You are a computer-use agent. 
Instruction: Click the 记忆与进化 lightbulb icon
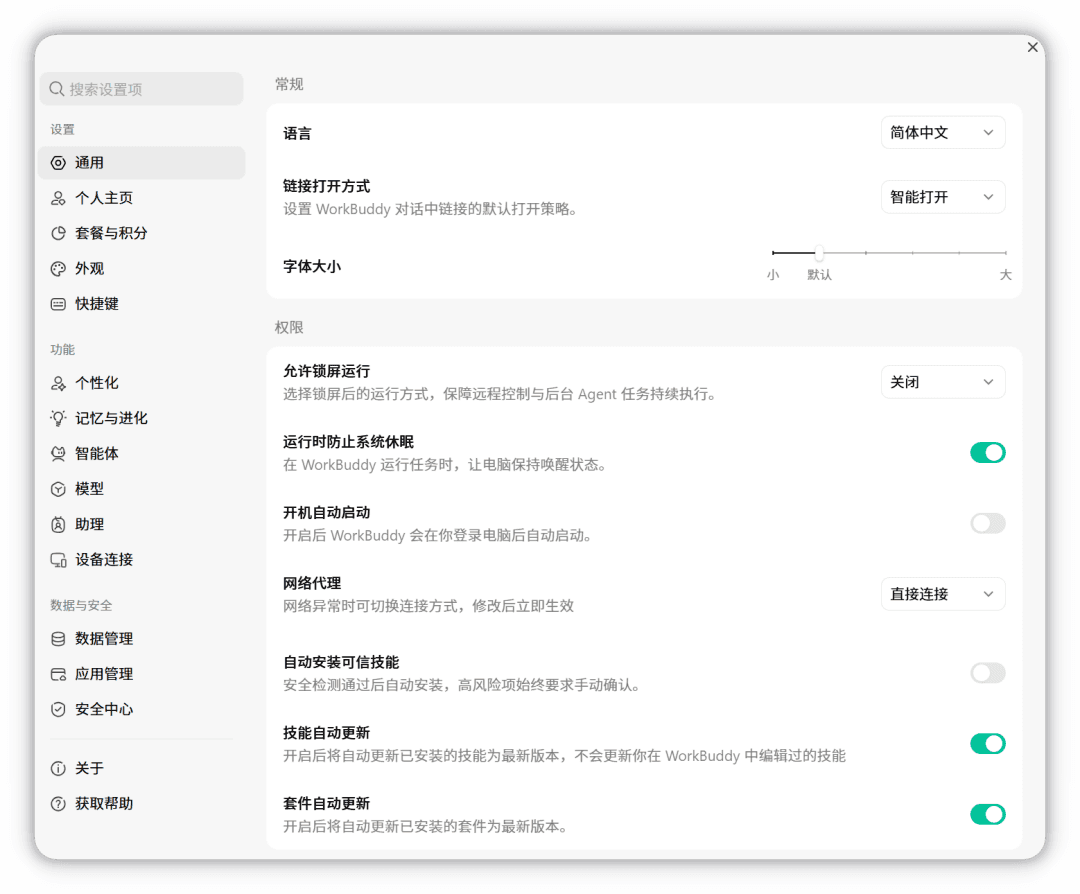click(x=59, y=418)
